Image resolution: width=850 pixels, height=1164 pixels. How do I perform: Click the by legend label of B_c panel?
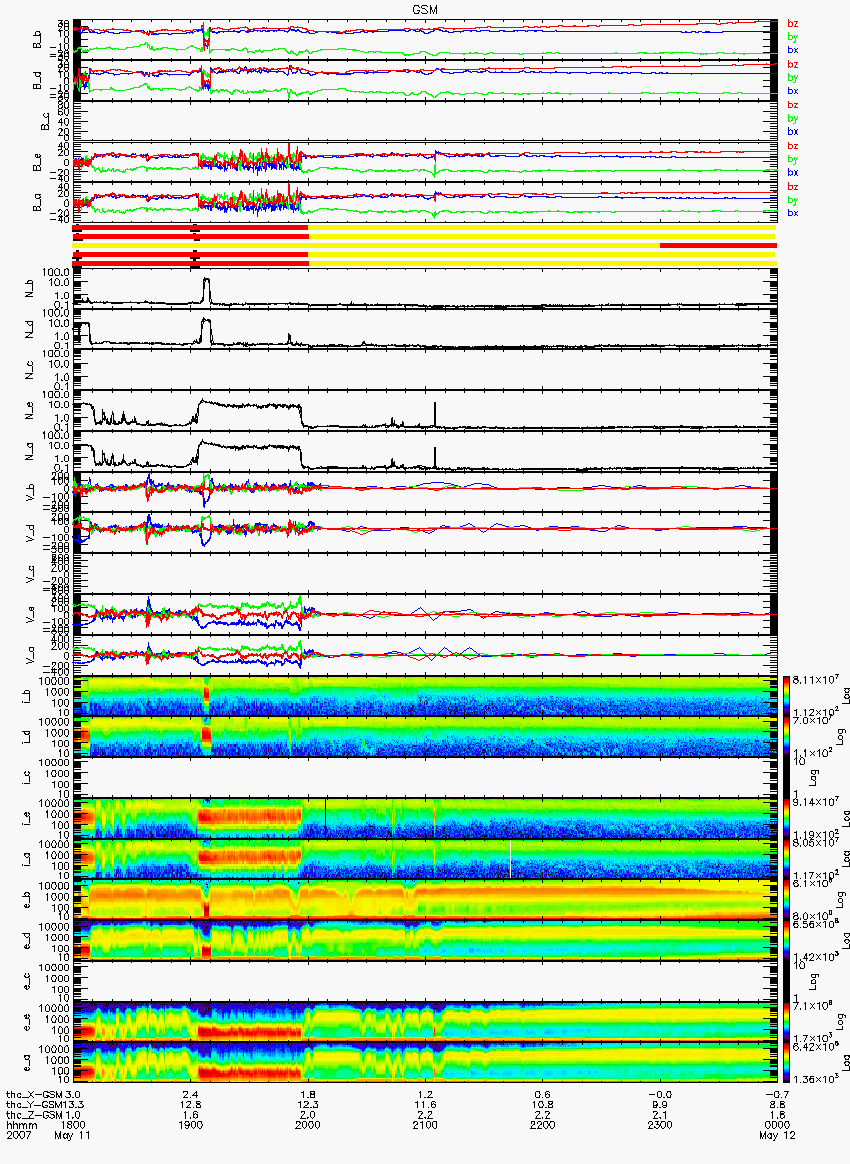coord(793,118)
